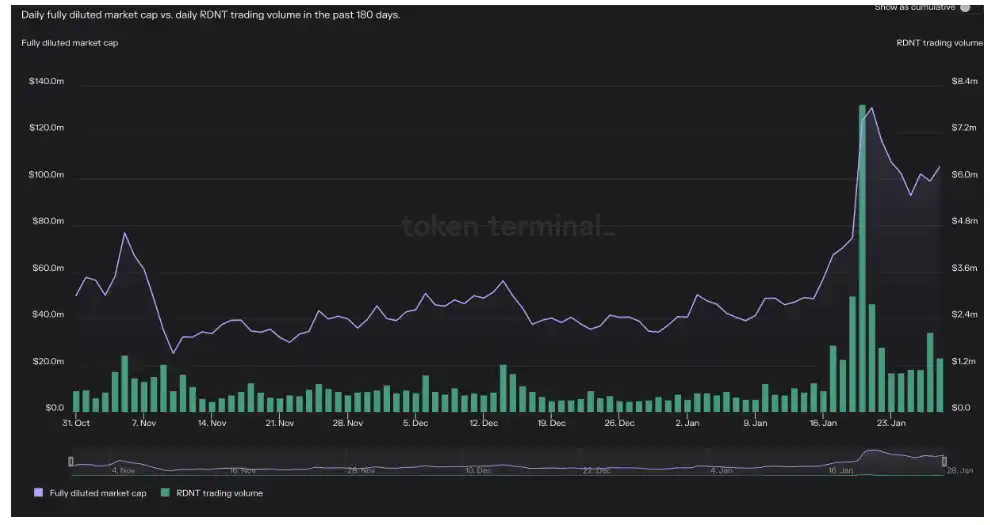Click the 9. Jan axis label
990x525 pixels.
(x=755, y=423)
